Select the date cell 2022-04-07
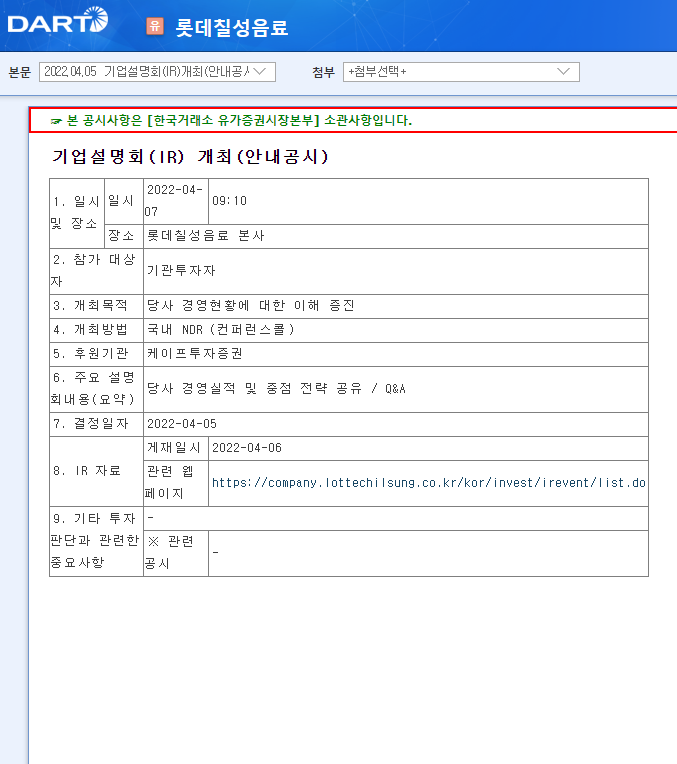The height and width of the screenshot is (764, 677). [x=176, y=201]
